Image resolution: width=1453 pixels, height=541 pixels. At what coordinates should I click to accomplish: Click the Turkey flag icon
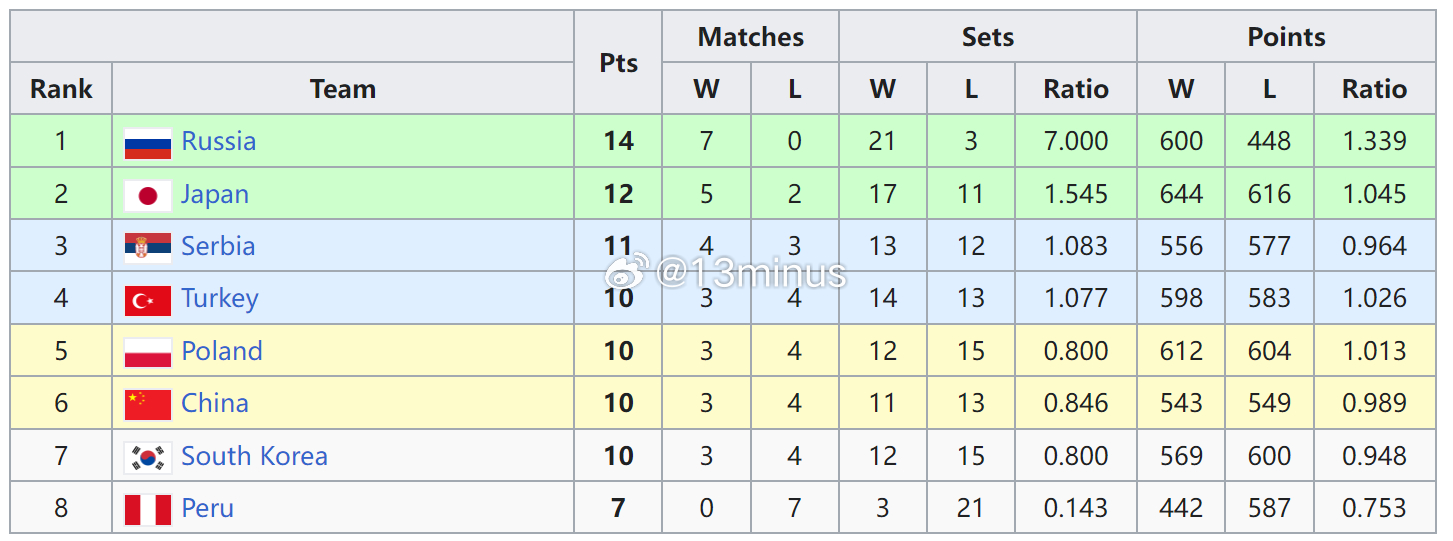tap(147, 299)
